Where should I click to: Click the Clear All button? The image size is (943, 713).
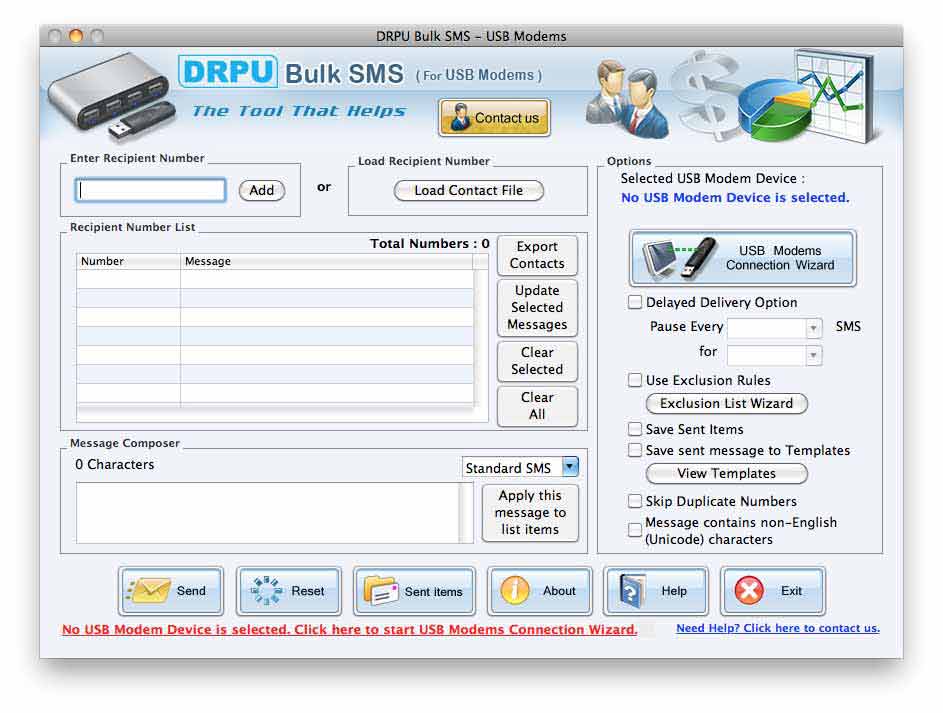tap(537, 406)
